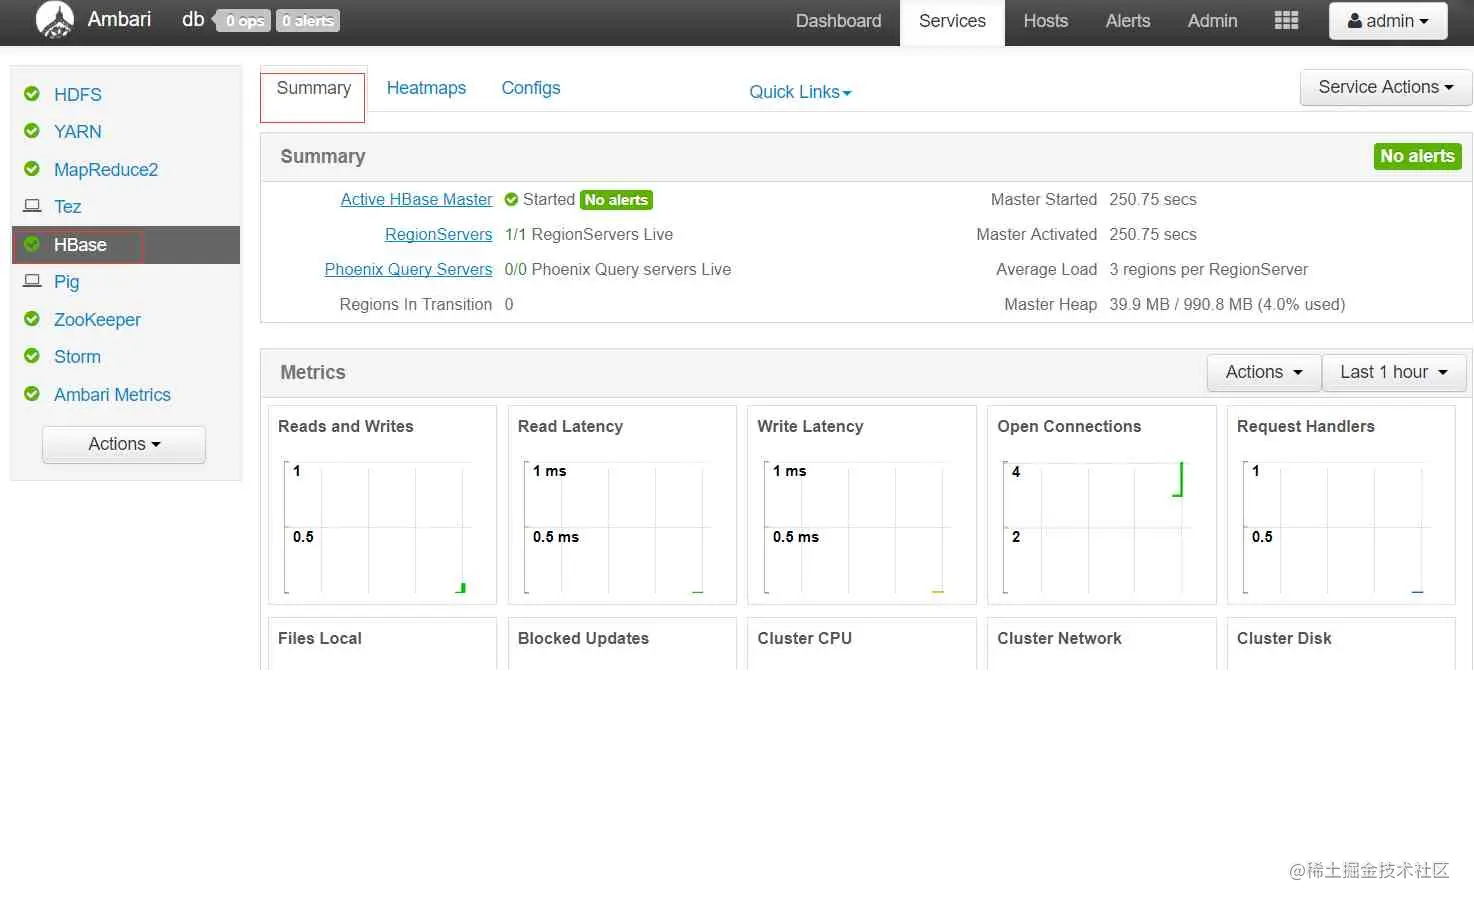Switch to the Configs tab
Screen dimensions: 1474x905
(531, 88)
